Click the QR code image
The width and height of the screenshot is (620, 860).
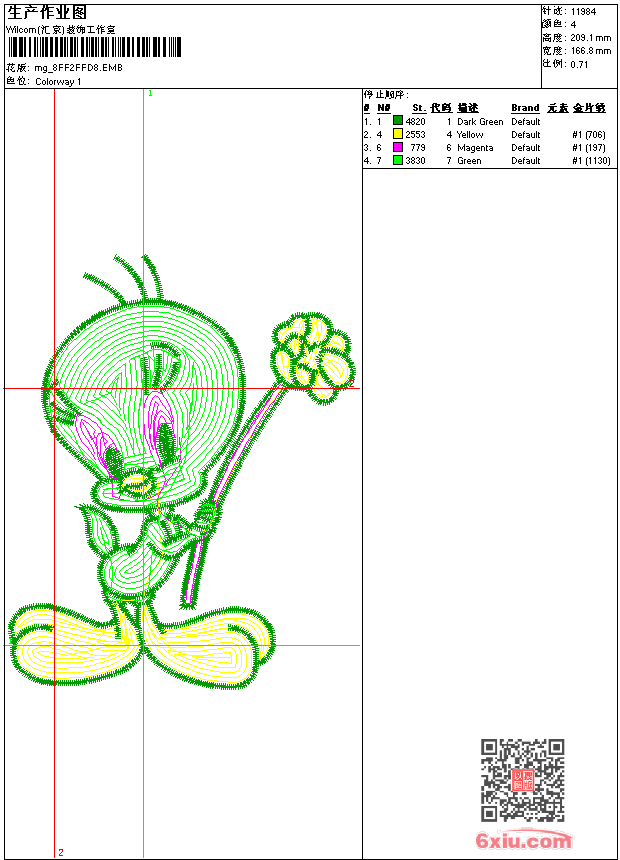(522, 780)
